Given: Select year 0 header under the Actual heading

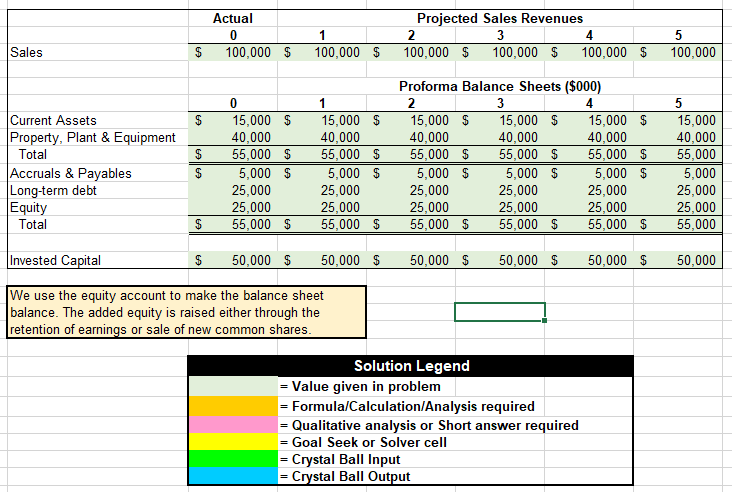Looking at the screenshot, I should point(233,35).
